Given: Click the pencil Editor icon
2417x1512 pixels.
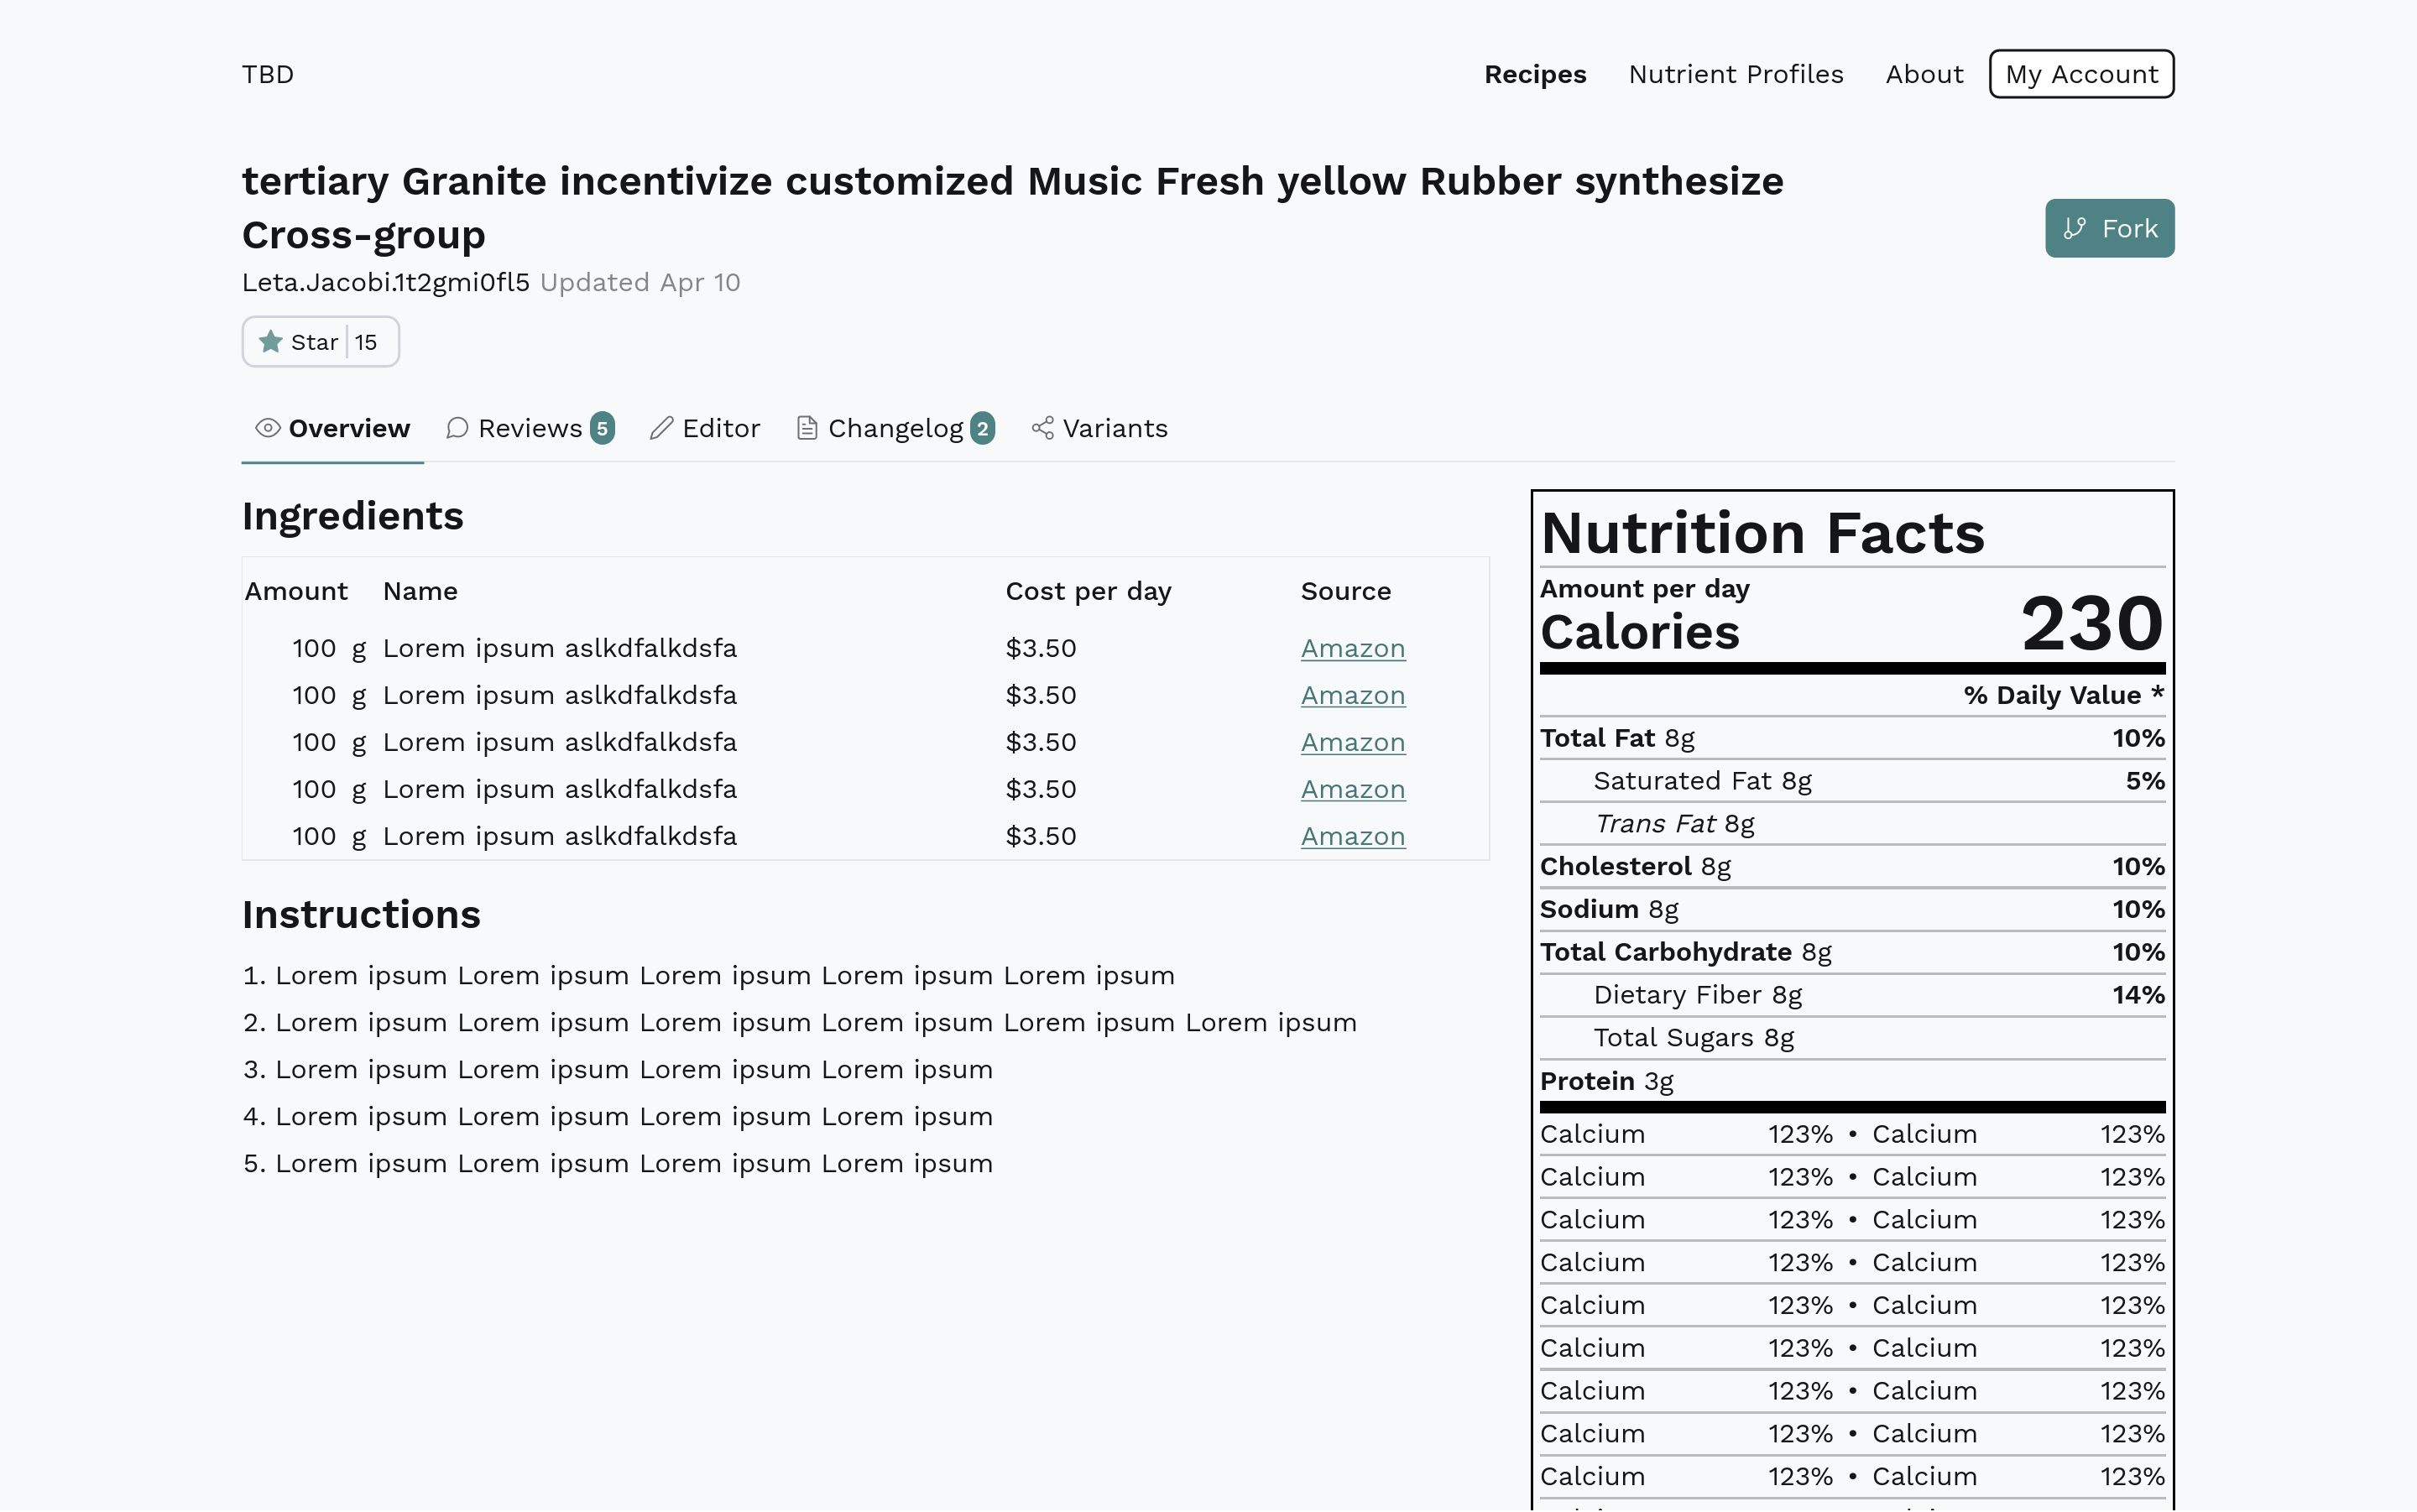Looking at the screenshot, I should [661, 429].
